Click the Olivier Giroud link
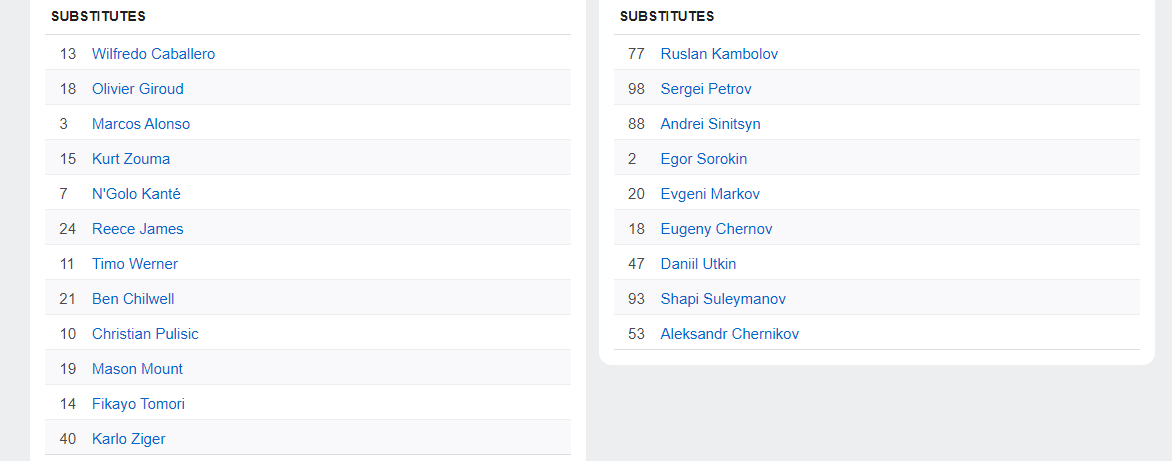Image resolution: width=1172 pixels, height=461 pixels. click(x=137, y=89)
